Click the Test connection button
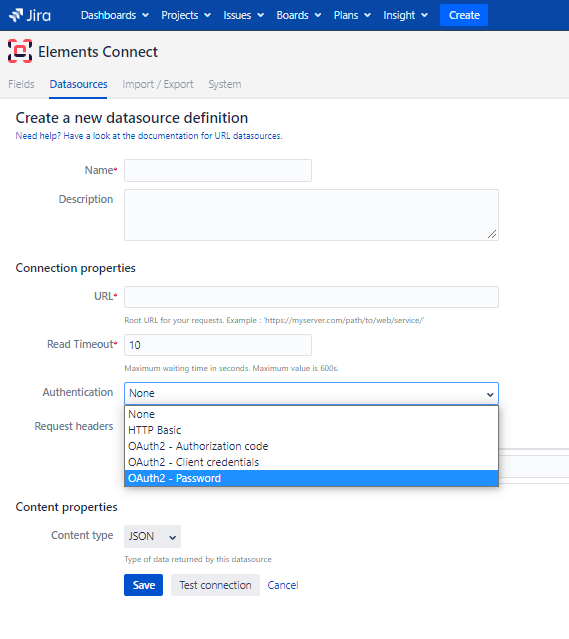 click(215, 585)
